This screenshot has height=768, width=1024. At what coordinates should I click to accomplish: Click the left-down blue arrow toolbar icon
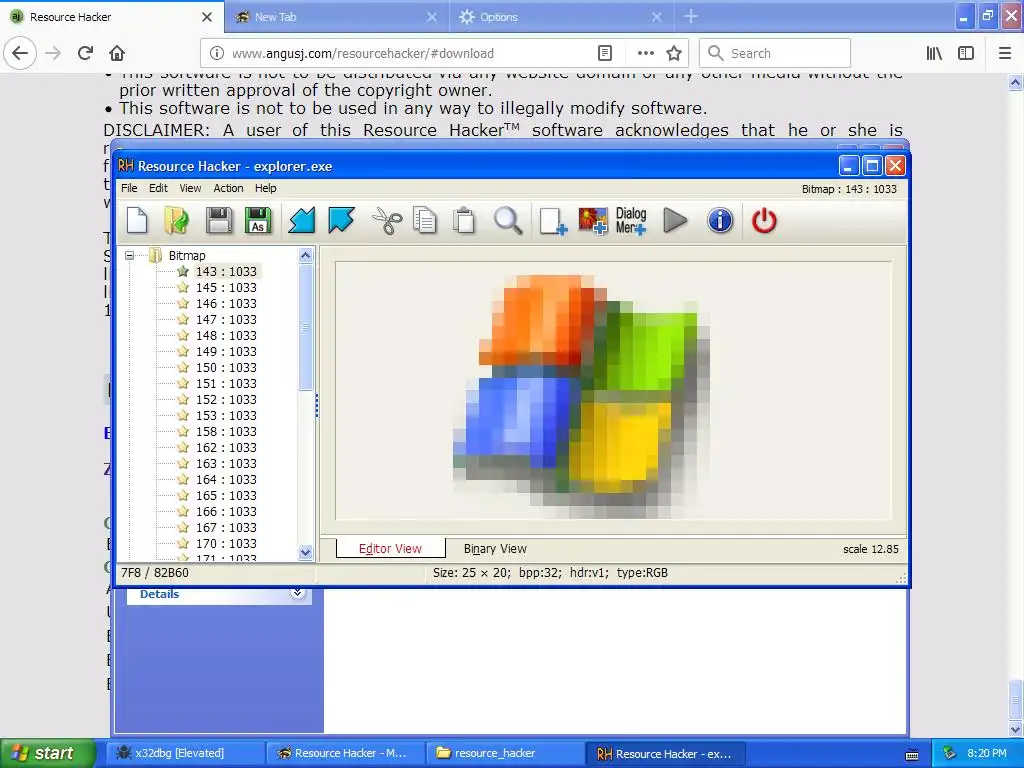pos(302,221)
